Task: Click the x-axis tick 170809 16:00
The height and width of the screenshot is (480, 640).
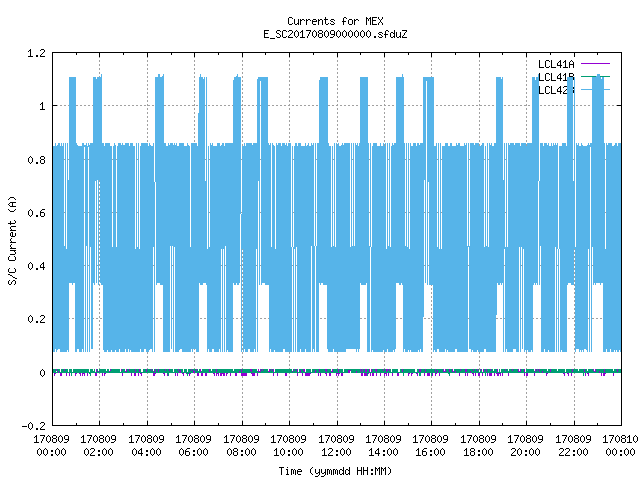Action: click(431, 446)
